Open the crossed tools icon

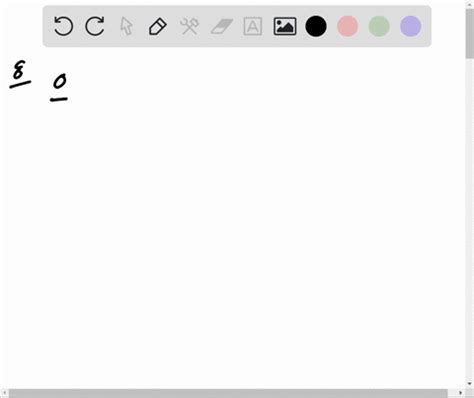189,26
